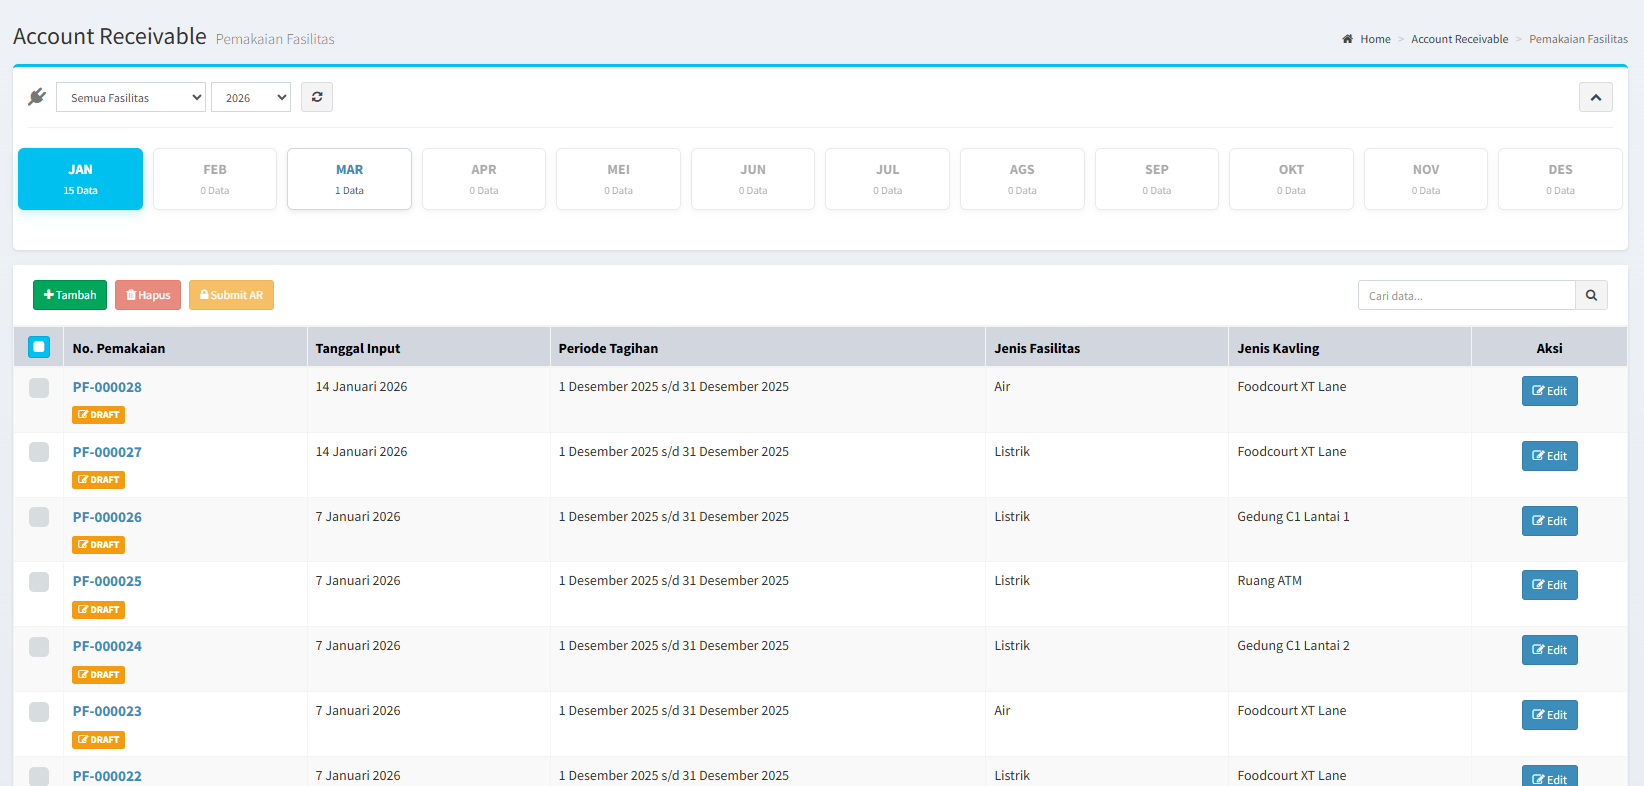Click the Cari data search field
The height and width of the screenshot is (786, 1644).
coord(1466,295)
